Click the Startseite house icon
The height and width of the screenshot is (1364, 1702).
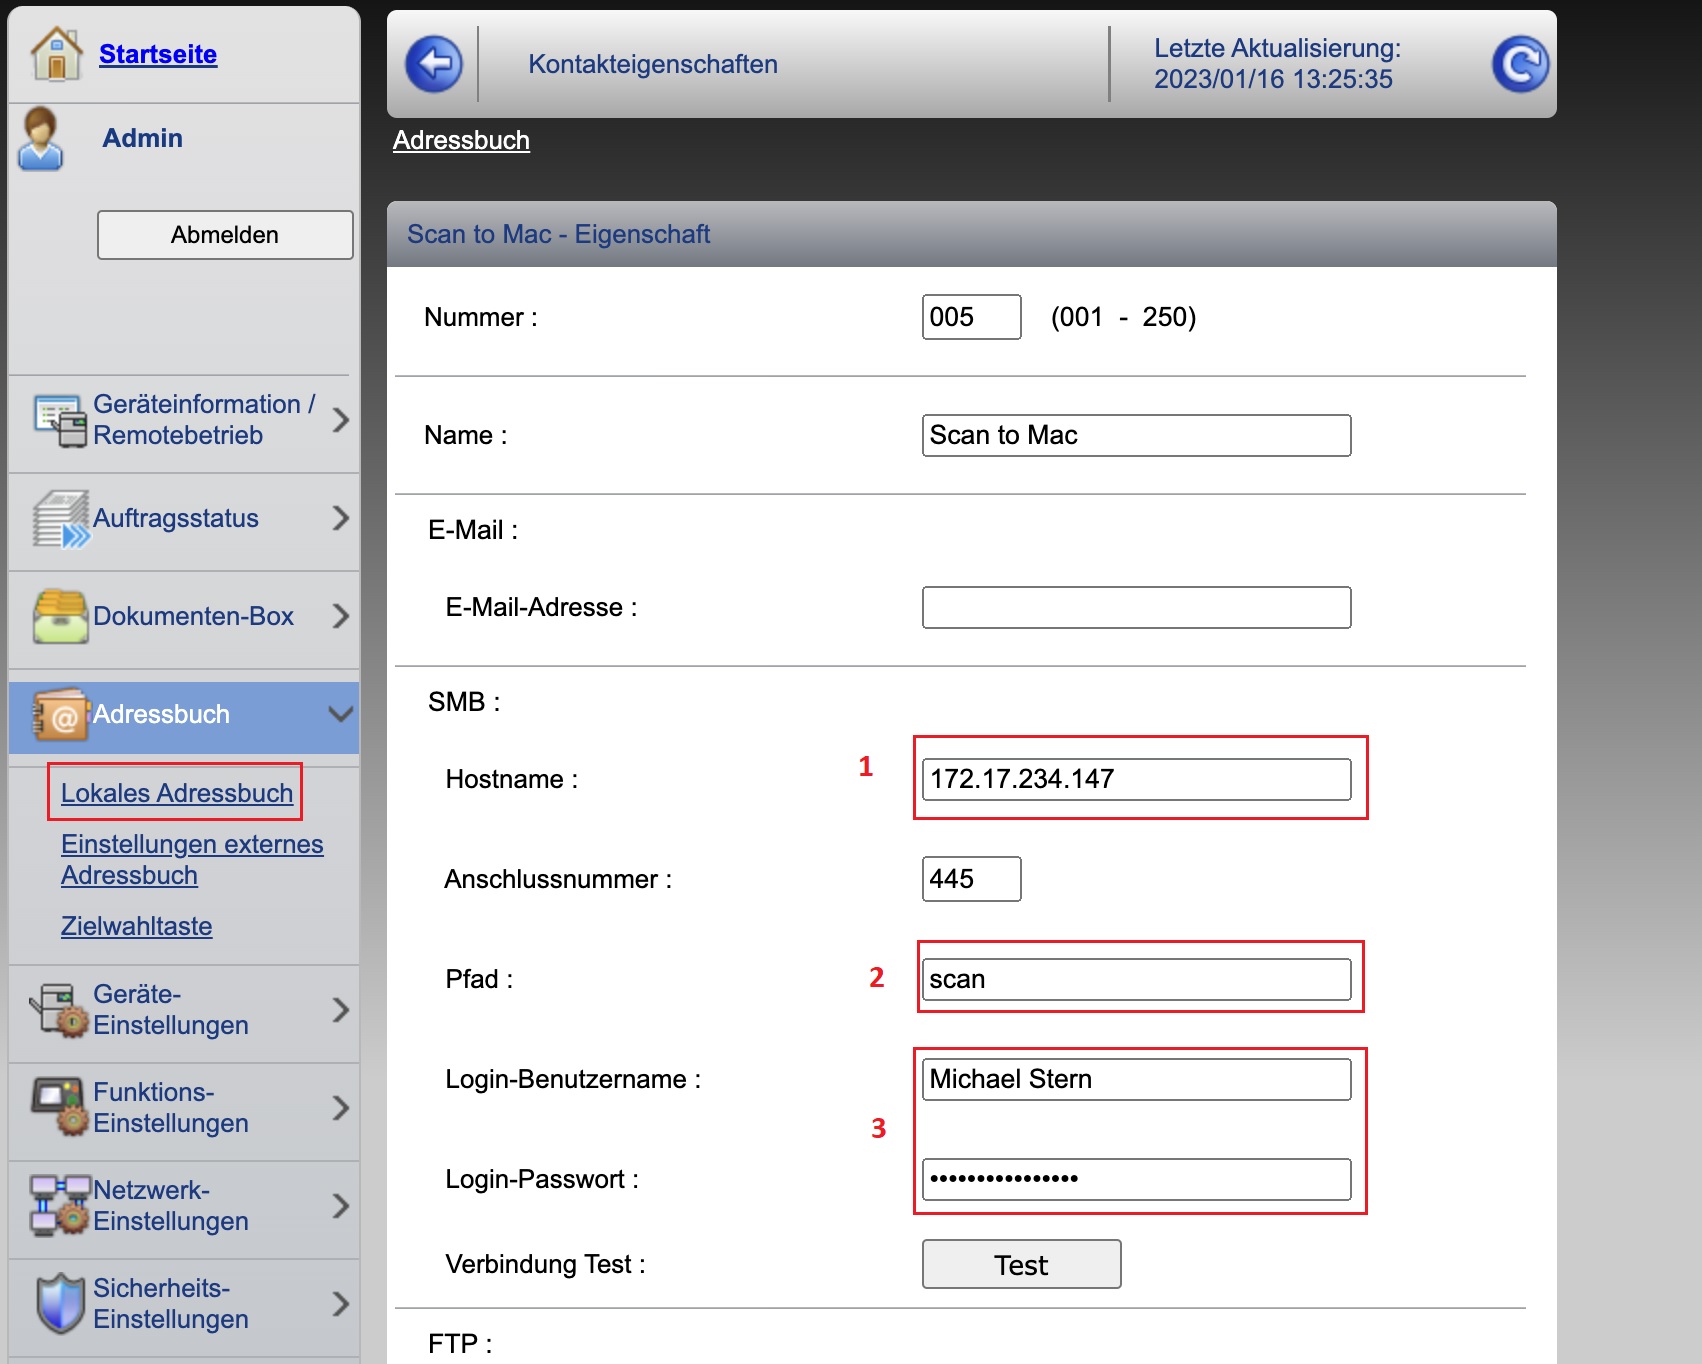[56, 54]
